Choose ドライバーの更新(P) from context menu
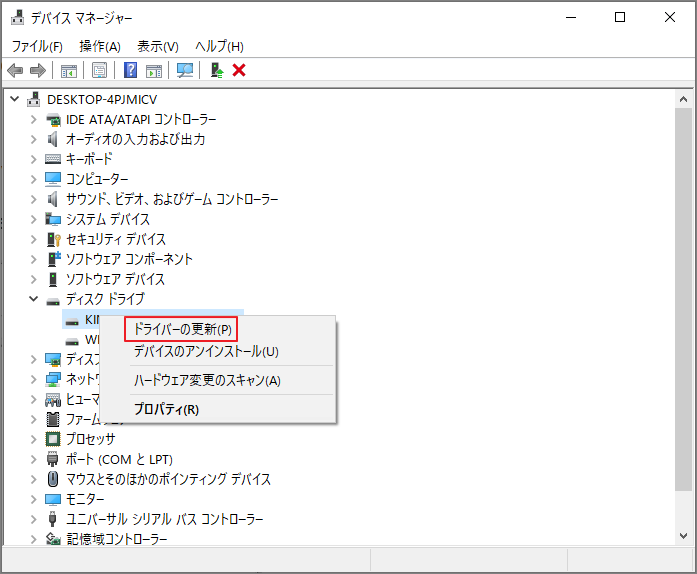This screenshot has width=697, height=574. 183,329
